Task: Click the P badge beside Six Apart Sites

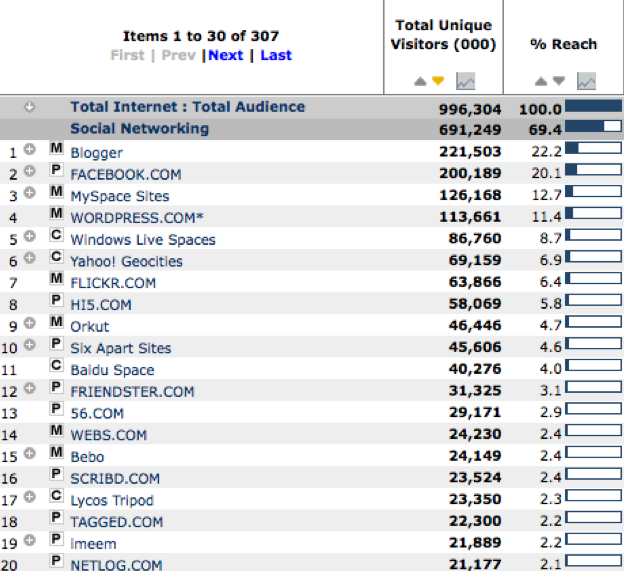Action: (57, 344)
